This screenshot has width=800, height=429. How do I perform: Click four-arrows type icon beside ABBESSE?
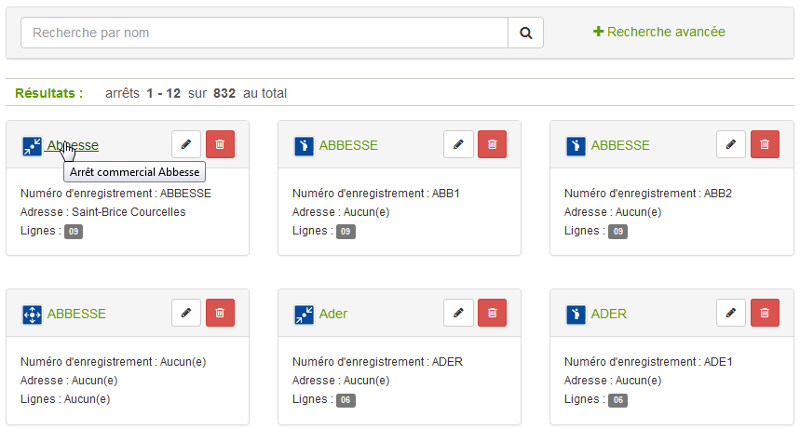point(32,315)
